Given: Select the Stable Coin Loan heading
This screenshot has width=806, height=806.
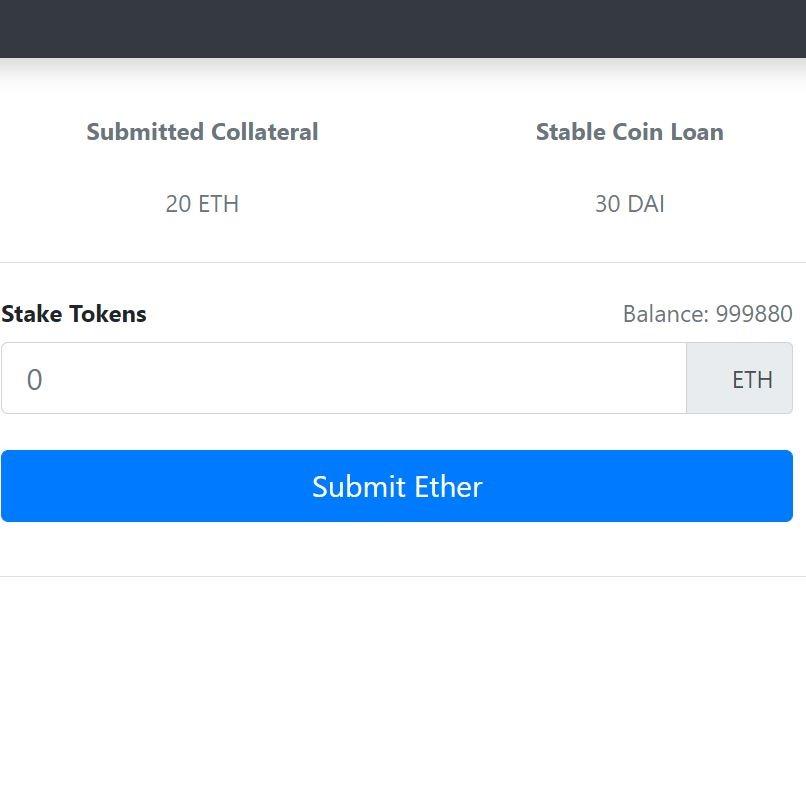Looking at the screenshot, I should point(629,132).
